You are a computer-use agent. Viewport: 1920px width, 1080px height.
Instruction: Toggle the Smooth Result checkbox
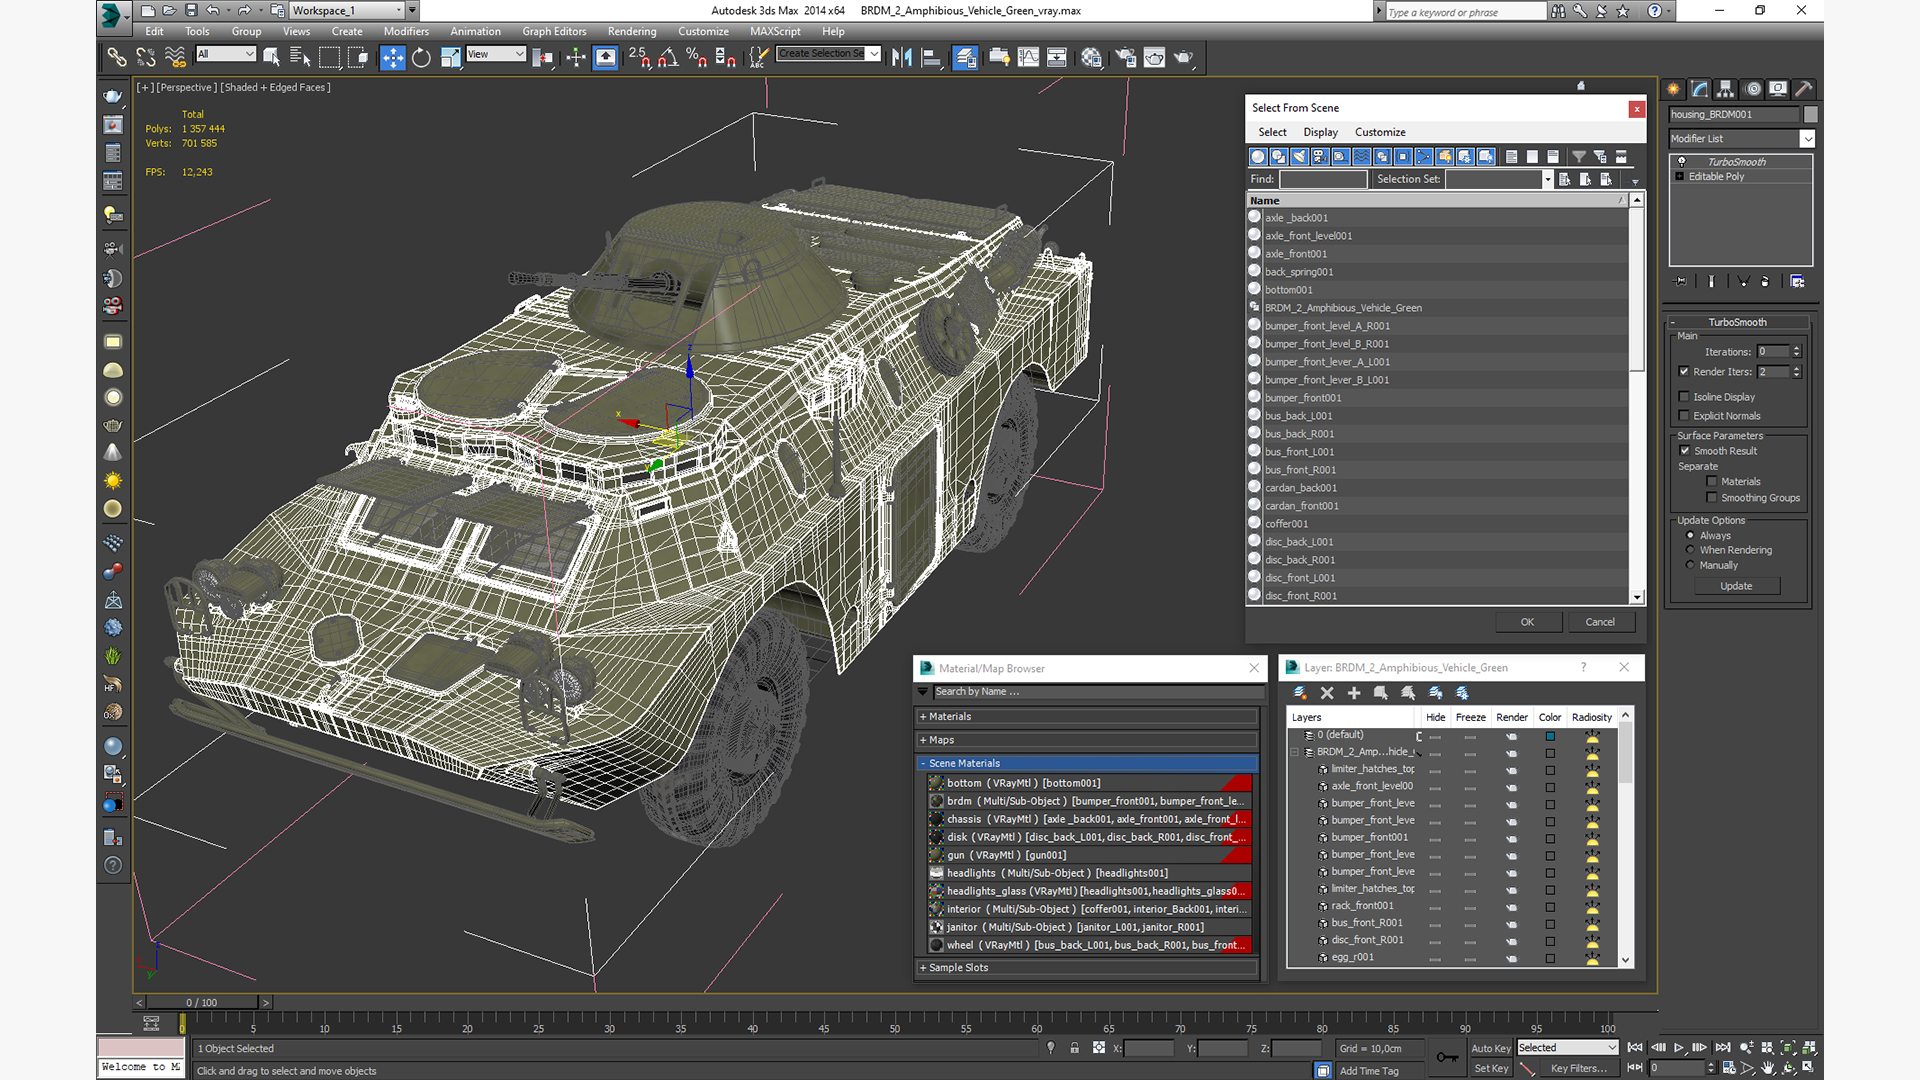coord(1684,451)
